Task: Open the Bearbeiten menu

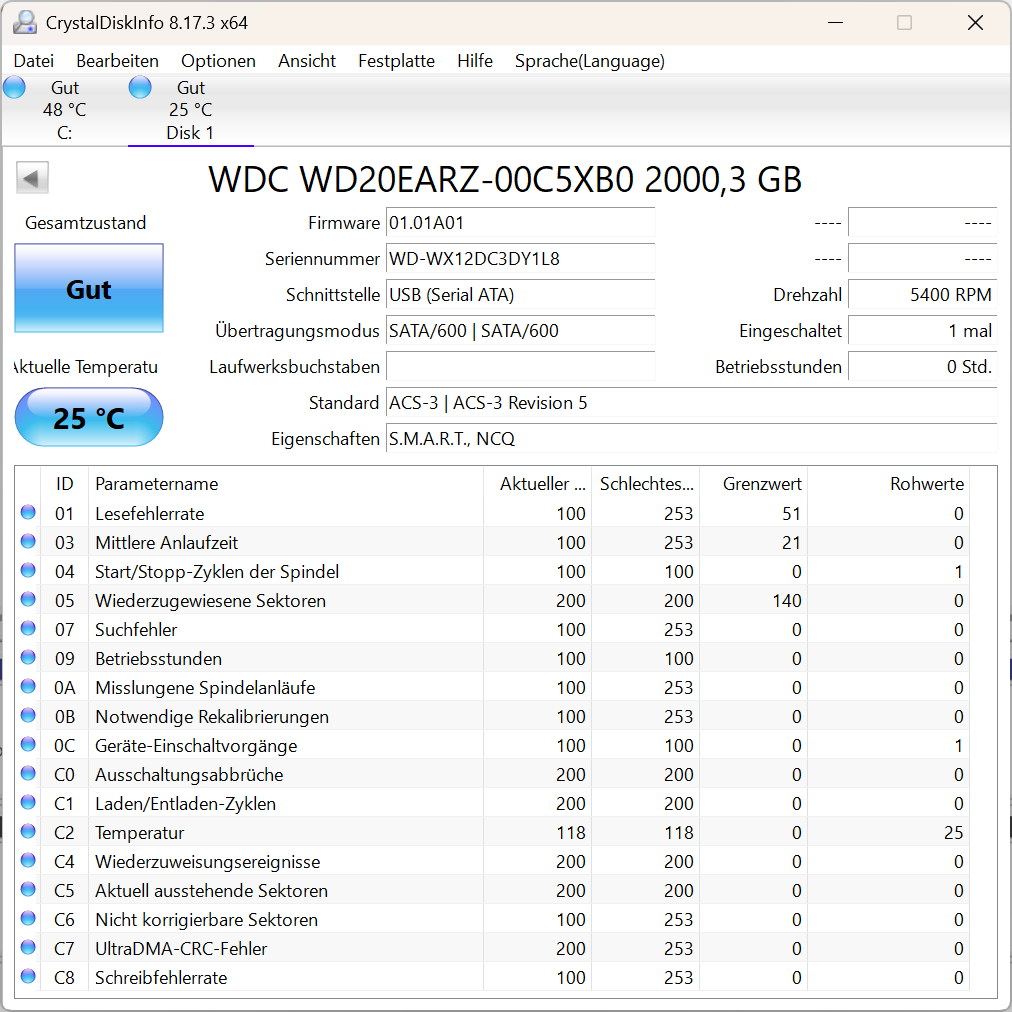Action: pos(117,61)
